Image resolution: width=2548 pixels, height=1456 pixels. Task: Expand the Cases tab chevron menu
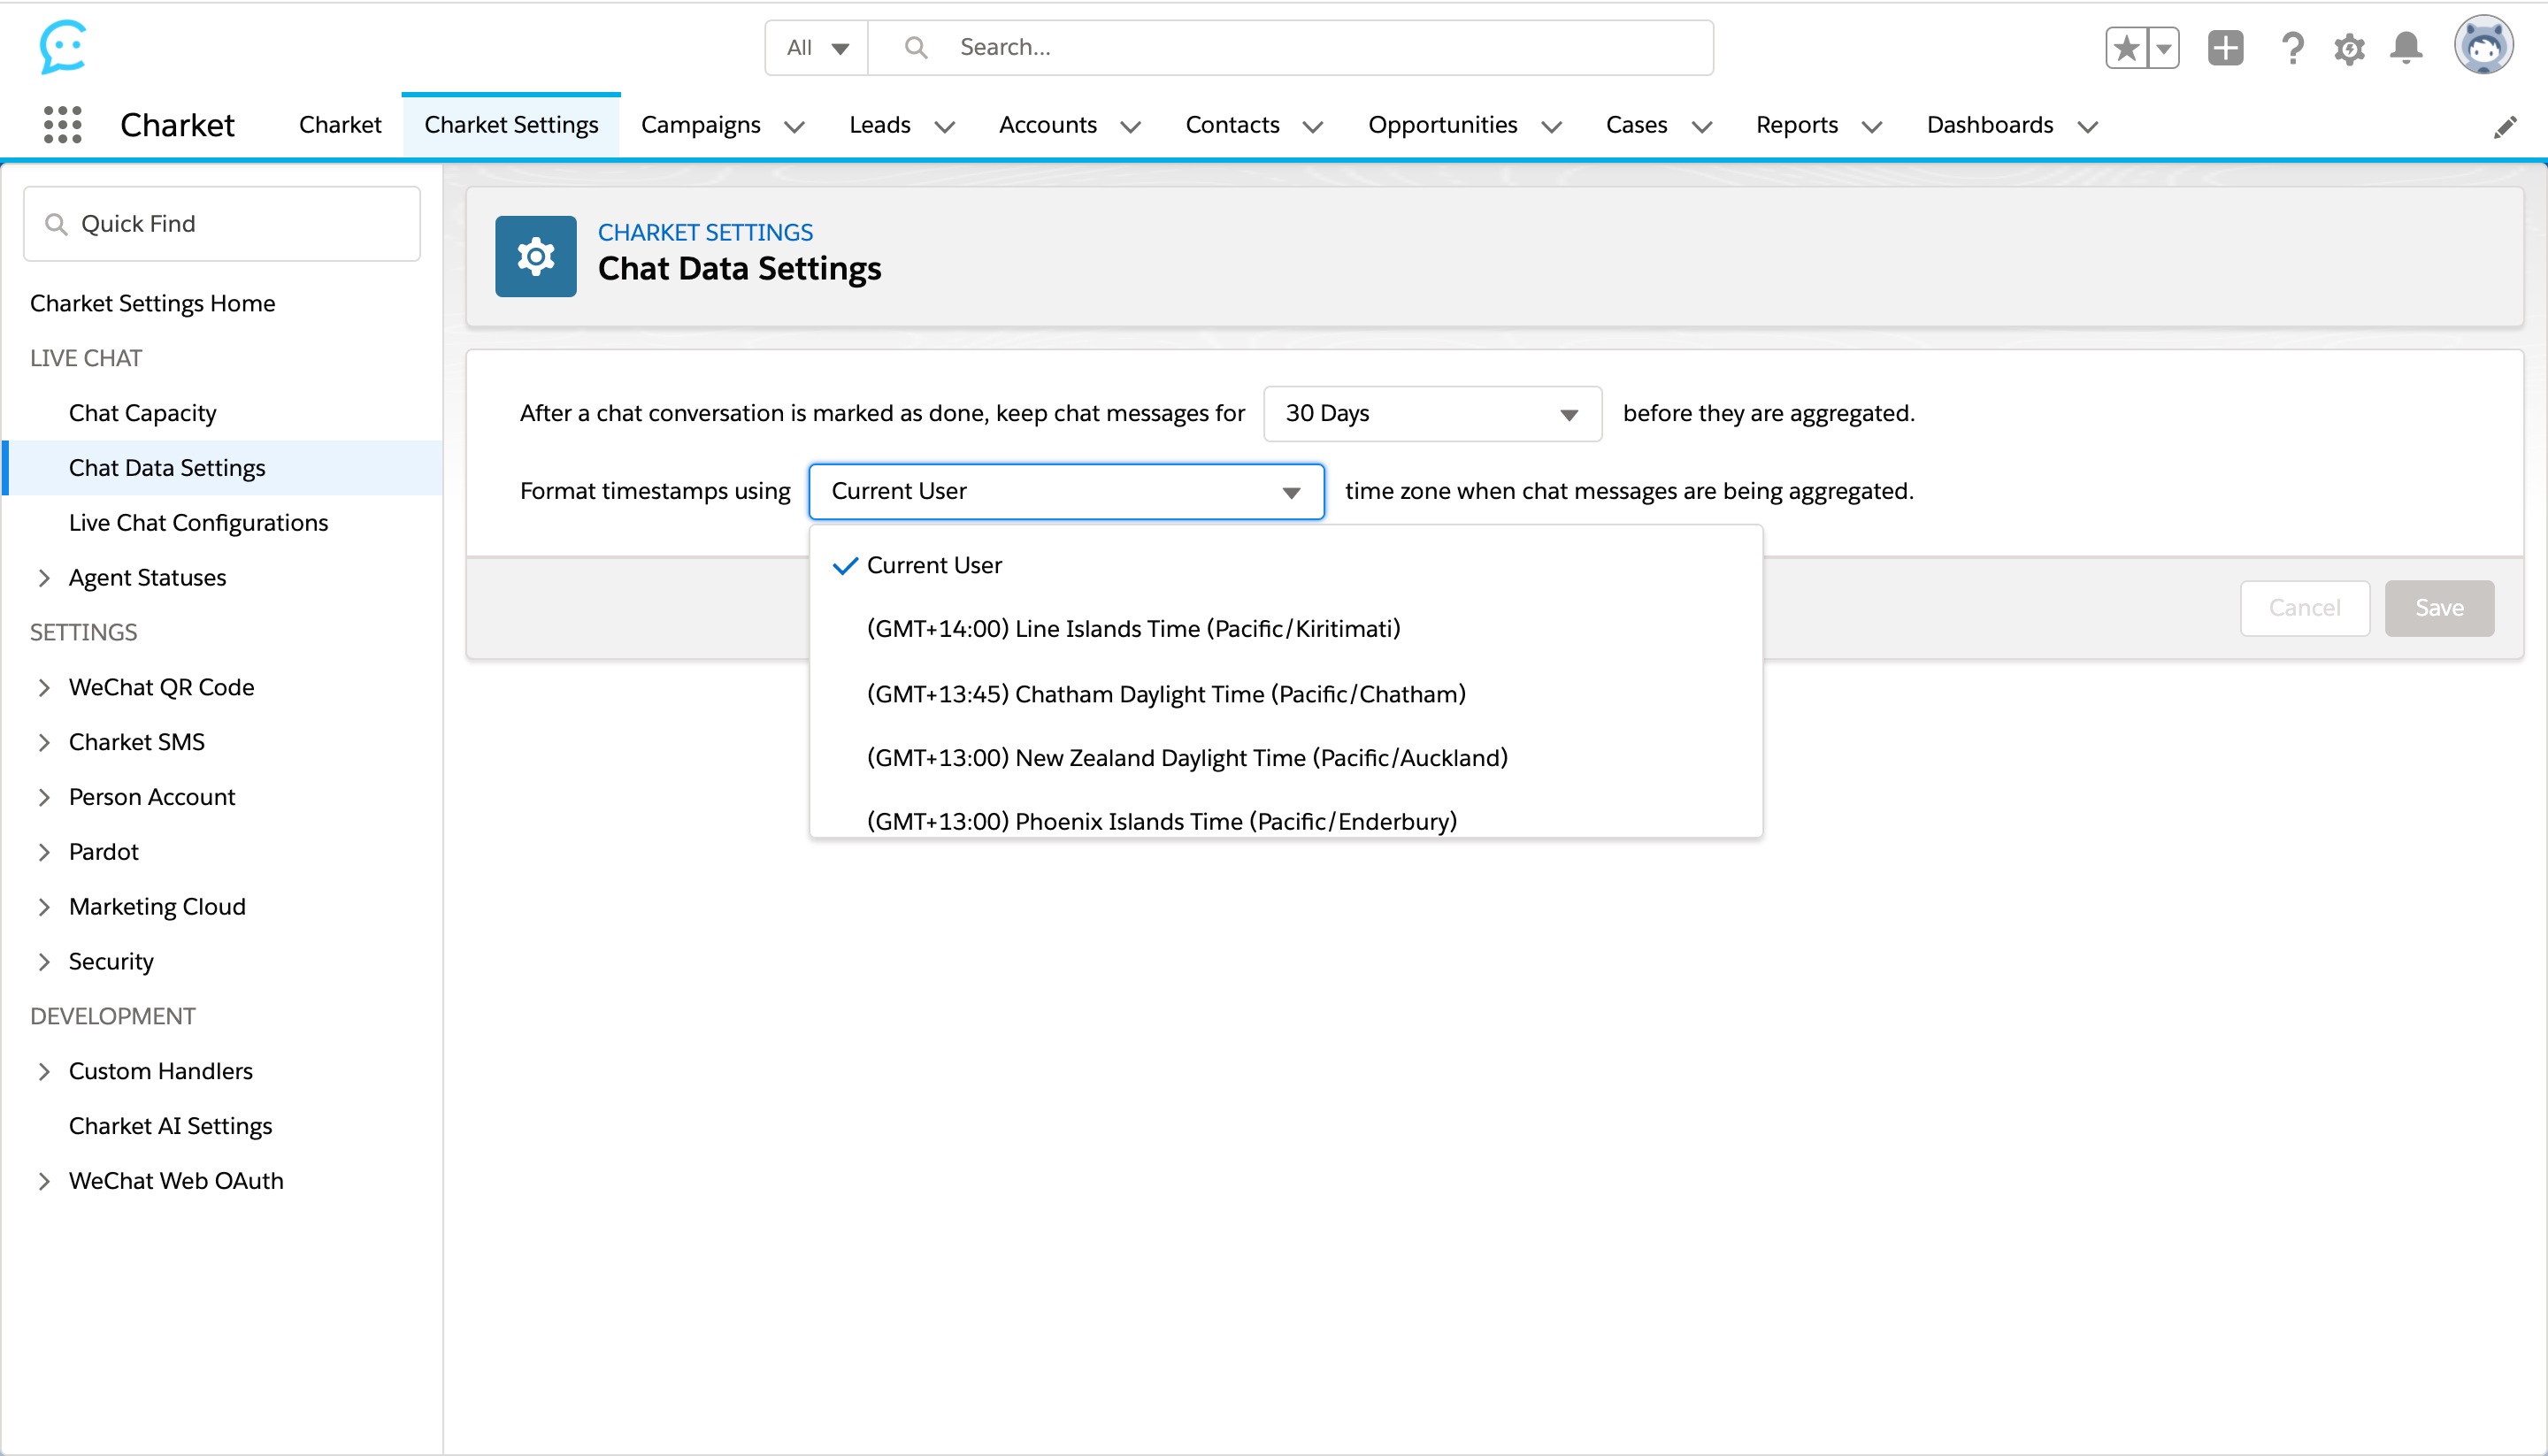(x=1702, y=127)
